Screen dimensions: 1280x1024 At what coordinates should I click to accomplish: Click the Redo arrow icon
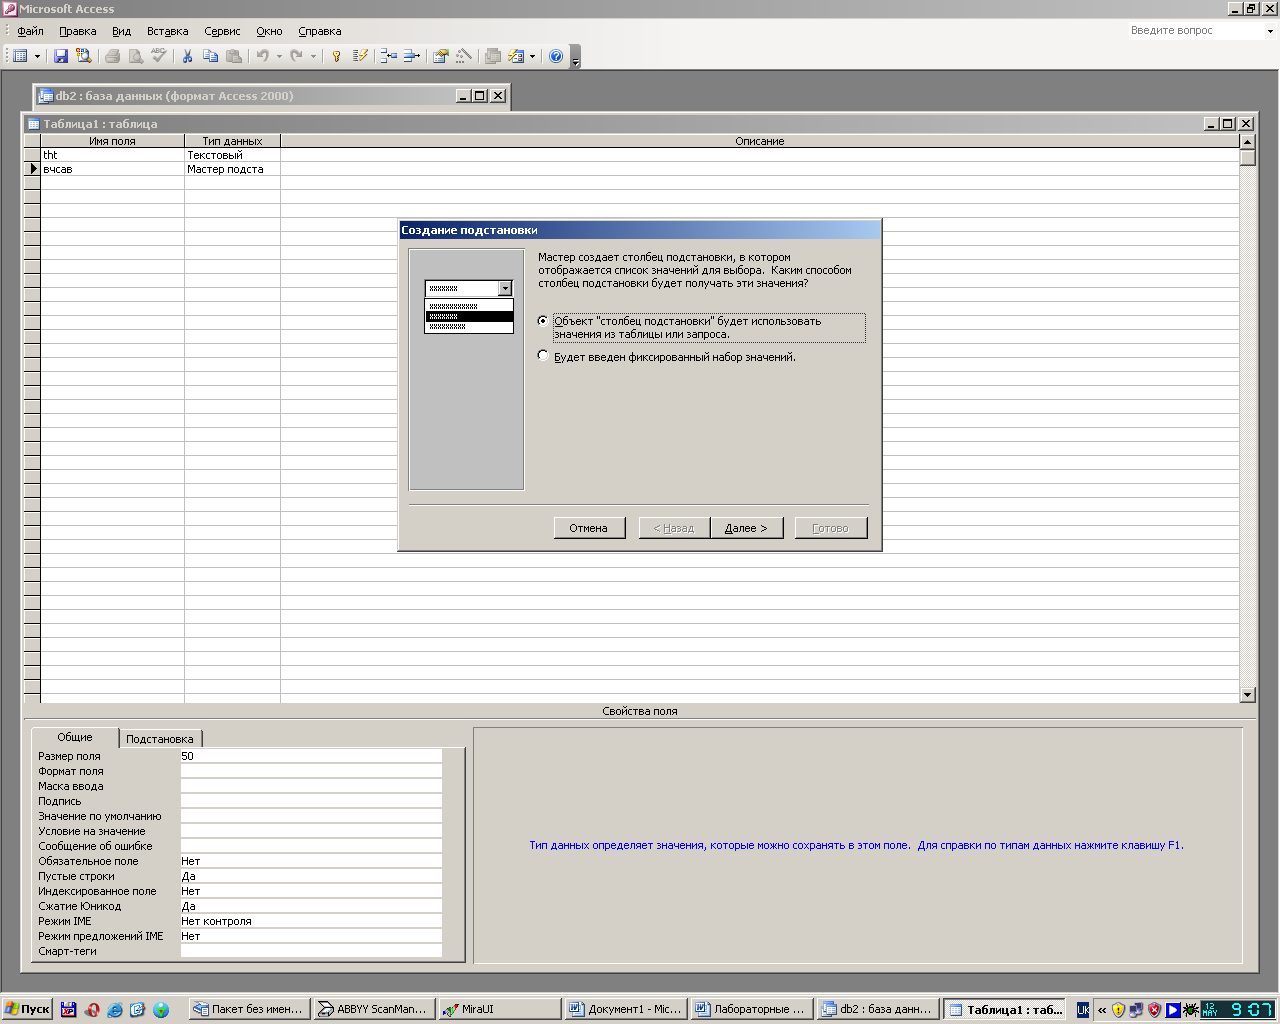[x=297, y=56]
